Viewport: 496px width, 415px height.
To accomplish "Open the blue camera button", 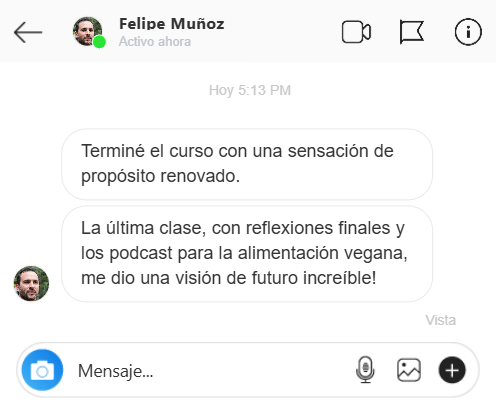I will [x=42, y=370].
